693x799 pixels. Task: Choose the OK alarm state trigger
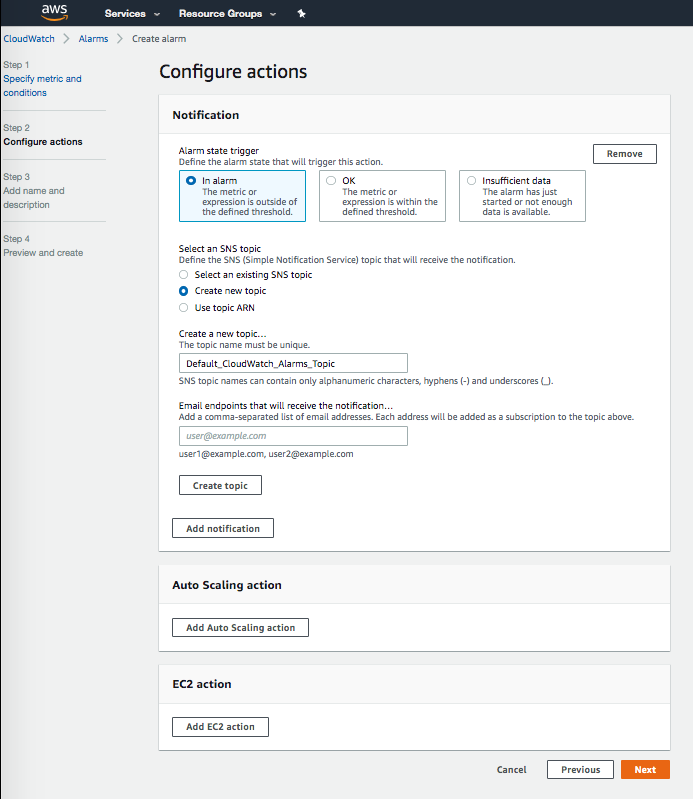pyautogui.click(x=331, y=181)
